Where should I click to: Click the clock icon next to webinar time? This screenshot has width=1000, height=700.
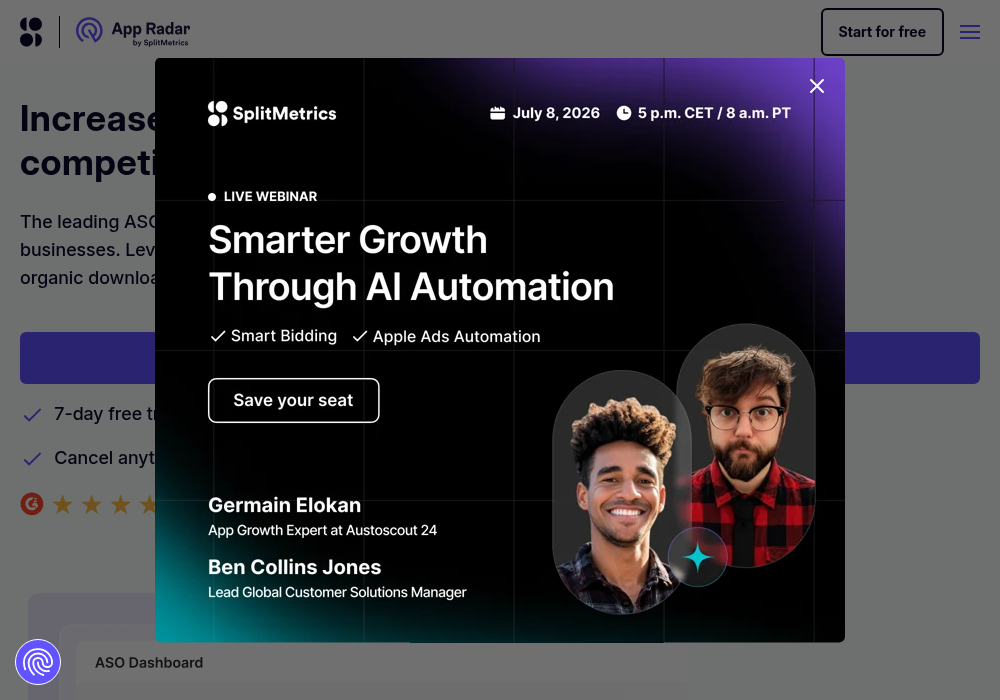tap(624, 113)
